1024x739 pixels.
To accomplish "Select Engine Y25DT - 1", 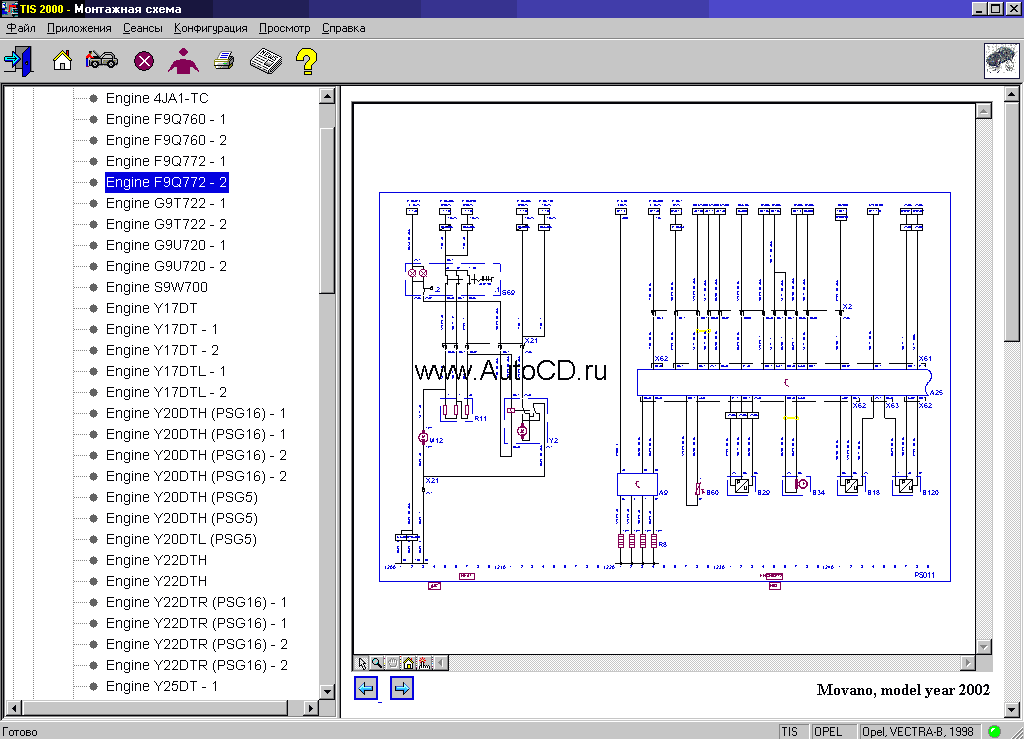I will coord(162,686).
